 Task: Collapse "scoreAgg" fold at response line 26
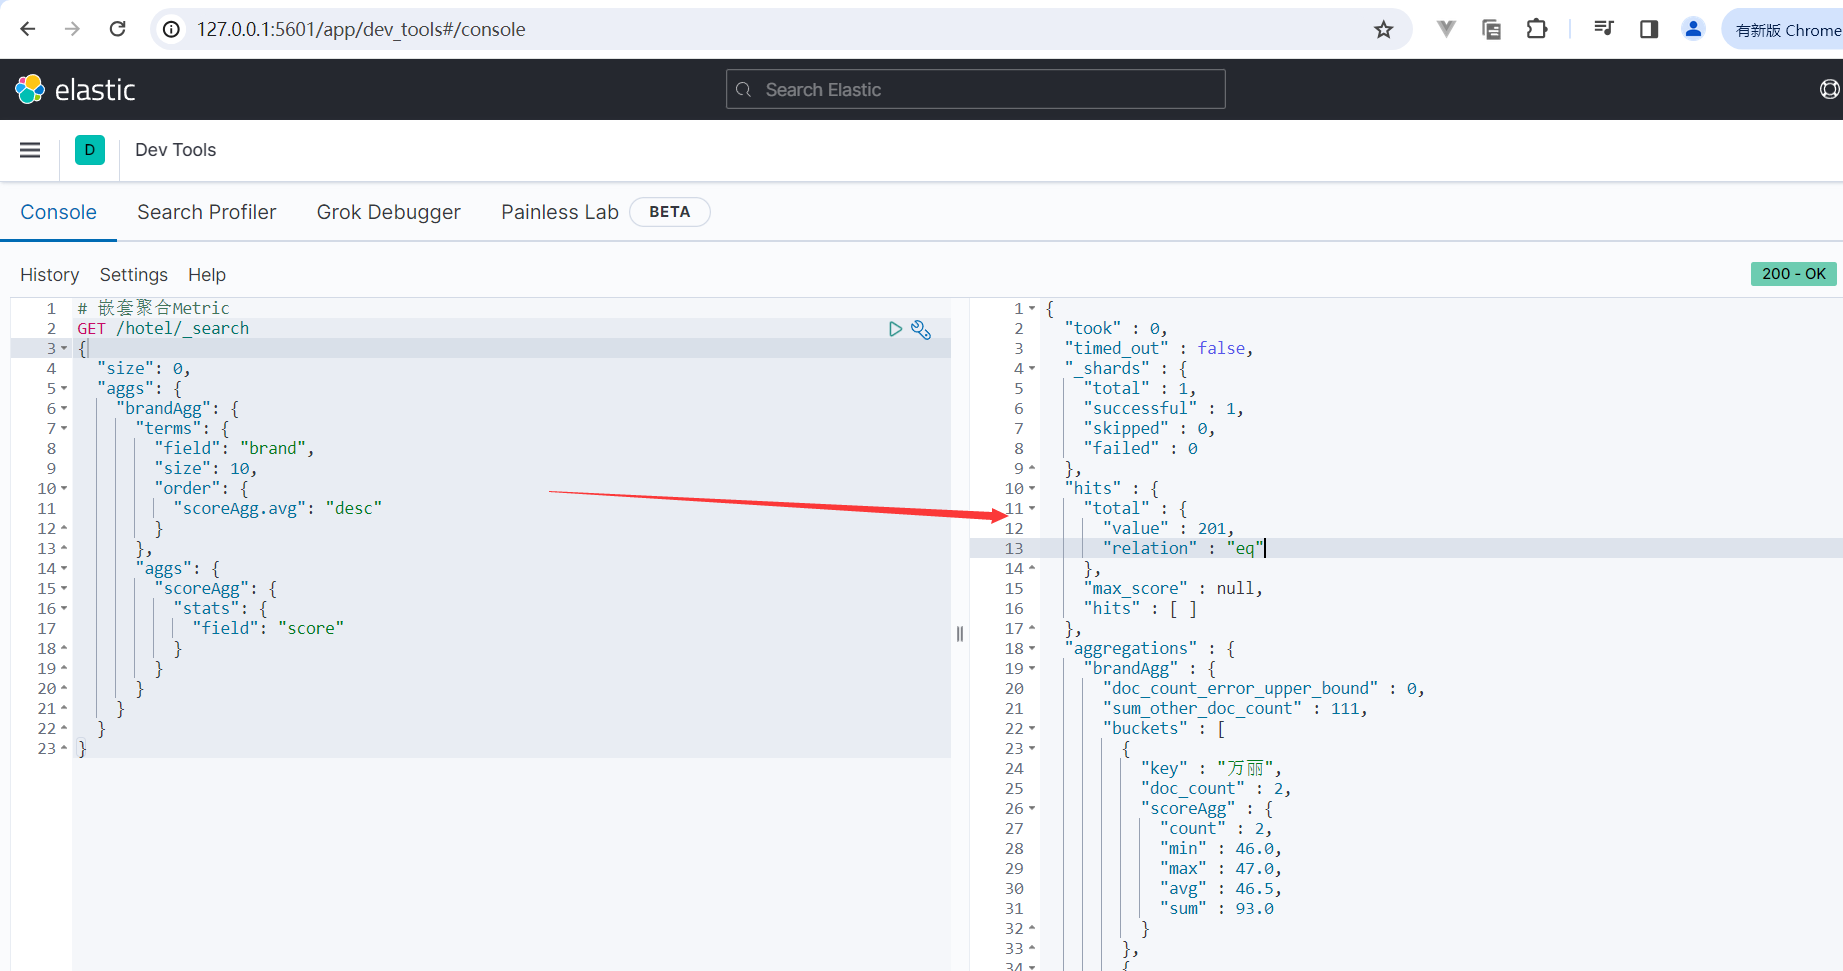click(x=1032, y=809)
